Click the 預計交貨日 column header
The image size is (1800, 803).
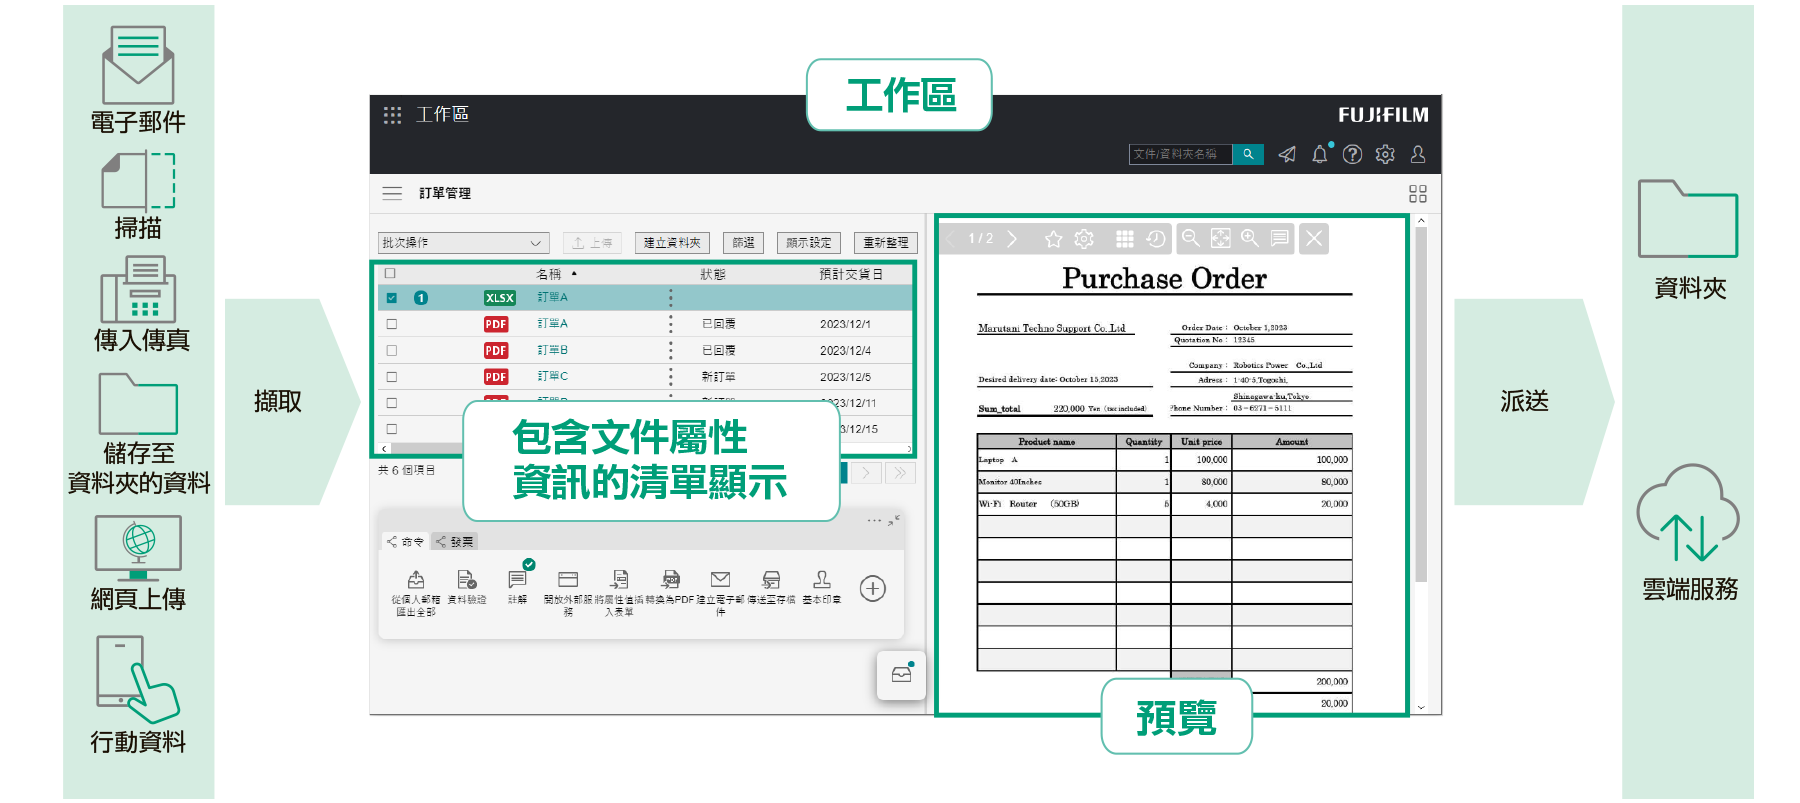tap(850, 274)
